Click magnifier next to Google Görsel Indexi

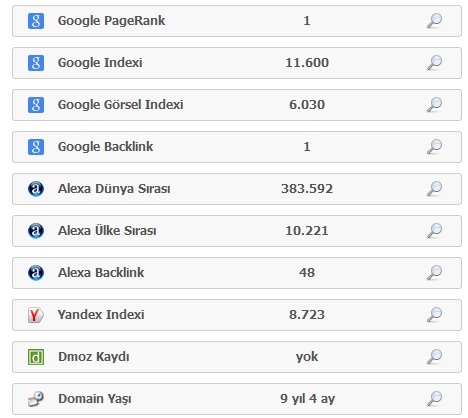(x=434, y=105)
